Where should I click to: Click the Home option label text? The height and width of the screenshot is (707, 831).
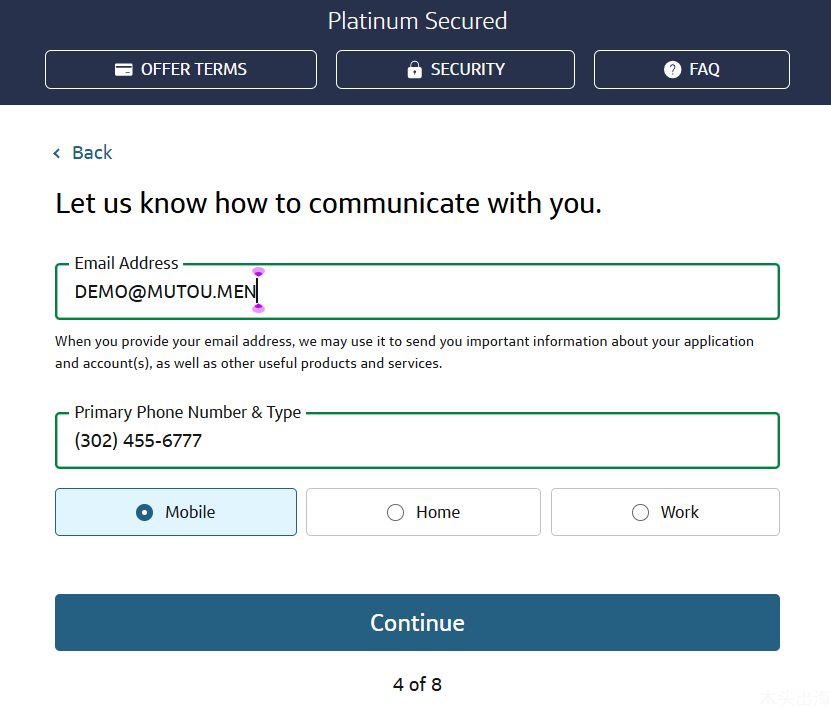[x=438, y=512]
